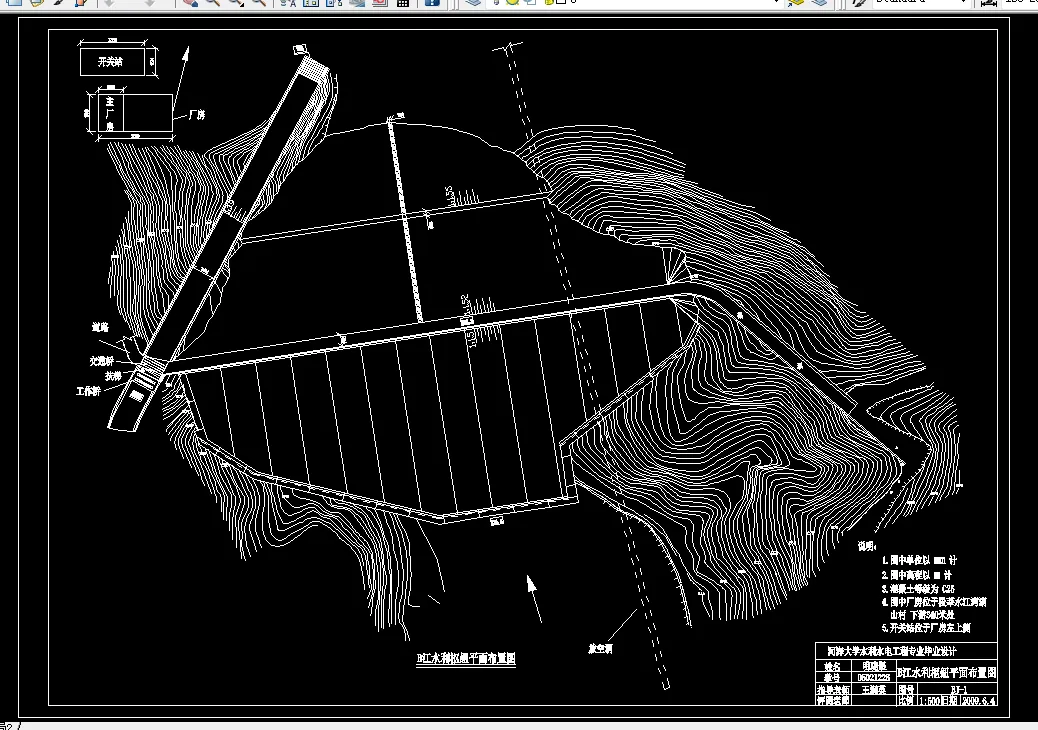Select note 2 about elevation units
Viewport: 1038px width, 730px height.
[917, 575]
